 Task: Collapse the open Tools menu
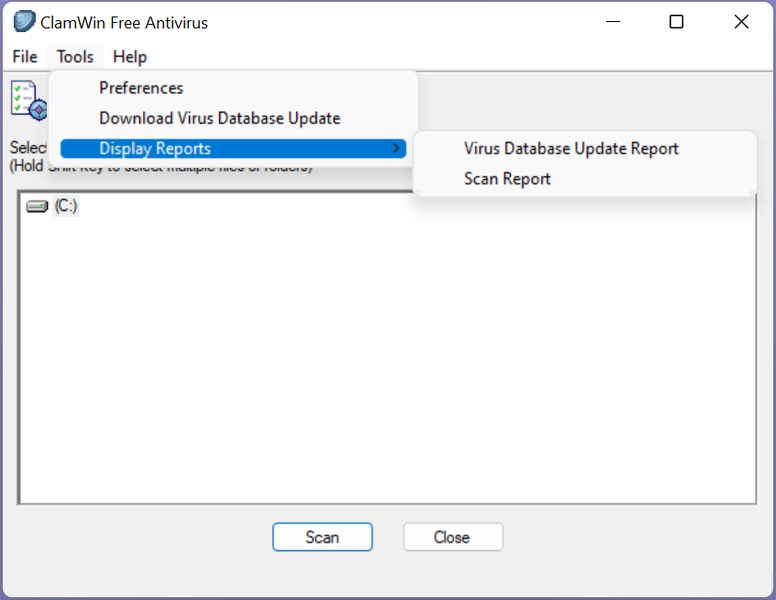(75, 57)
